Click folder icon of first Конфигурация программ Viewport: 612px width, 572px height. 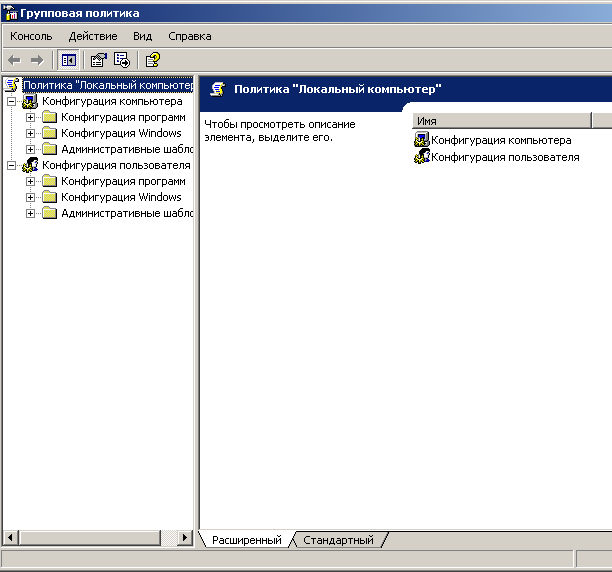click(x=50, y=117)
